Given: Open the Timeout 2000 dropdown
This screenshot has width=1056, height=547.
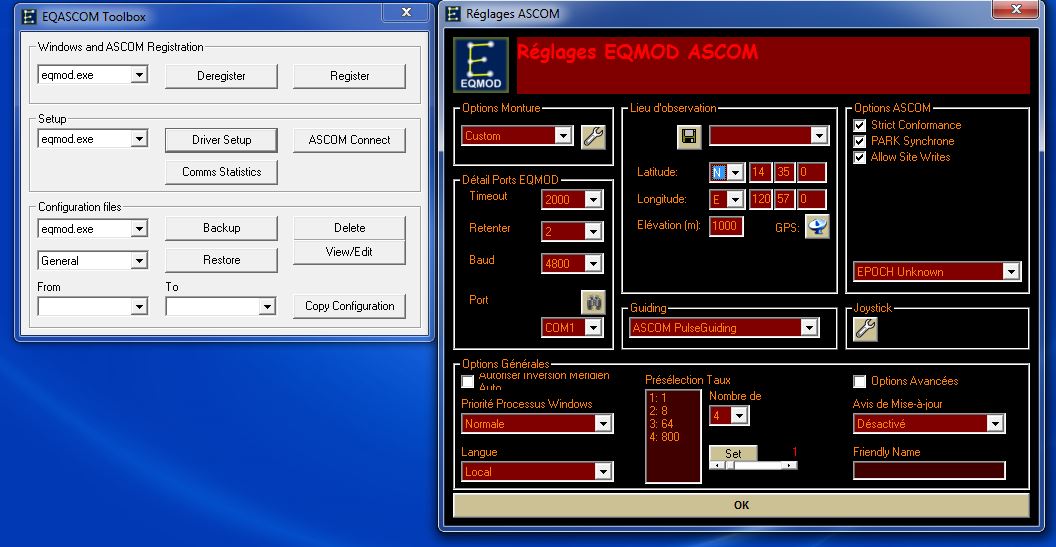Looking at the screenshot, I should point(593,200).
